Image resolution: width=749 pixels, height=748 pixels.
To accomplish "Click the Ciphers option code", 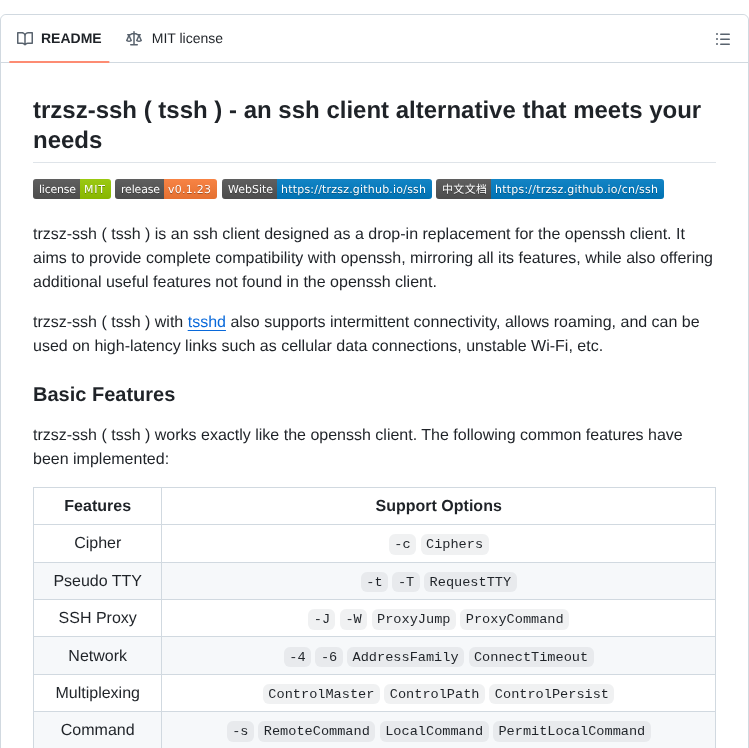I will pos(454,544).
